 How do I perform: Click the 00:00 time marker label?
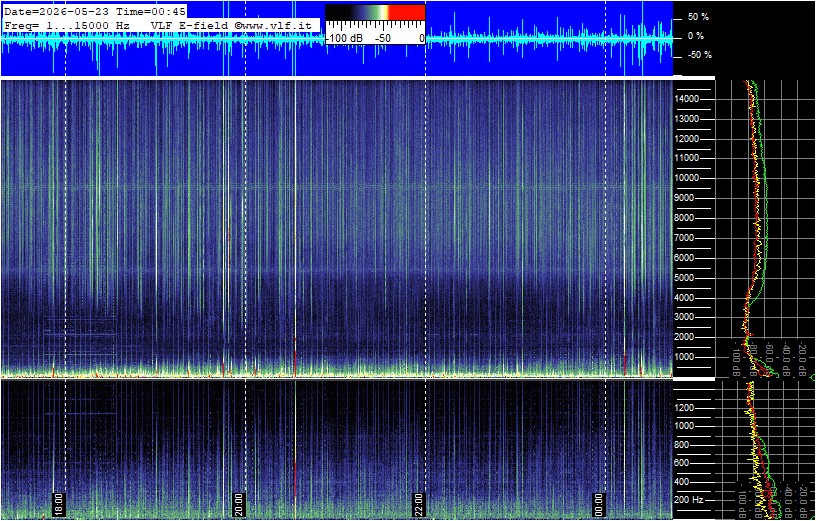pos(600,504)
